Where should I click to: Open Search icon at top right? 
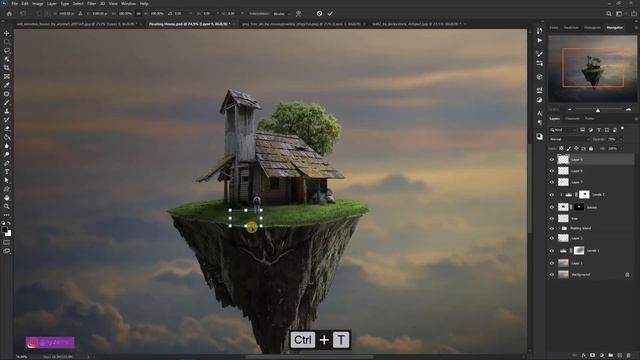(x=609, y=13)
